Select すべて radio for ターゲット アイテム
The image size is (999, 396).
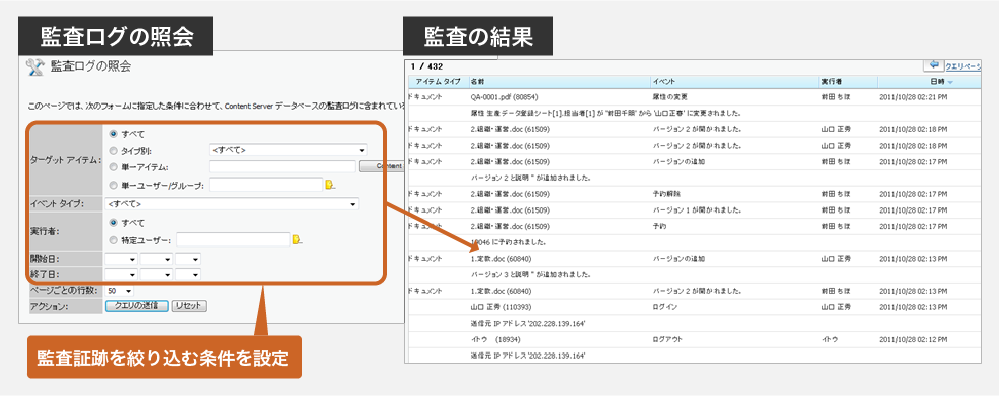click(113, 134)
